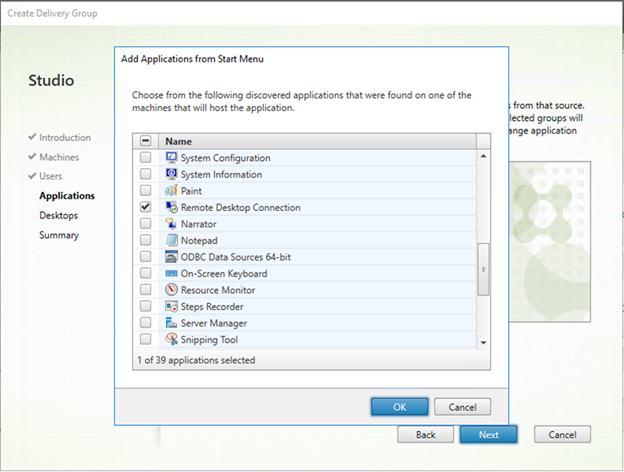Screen dimensions: 624x472
Task: Check the System Configuration checkbox
Action: click(146, 158)
